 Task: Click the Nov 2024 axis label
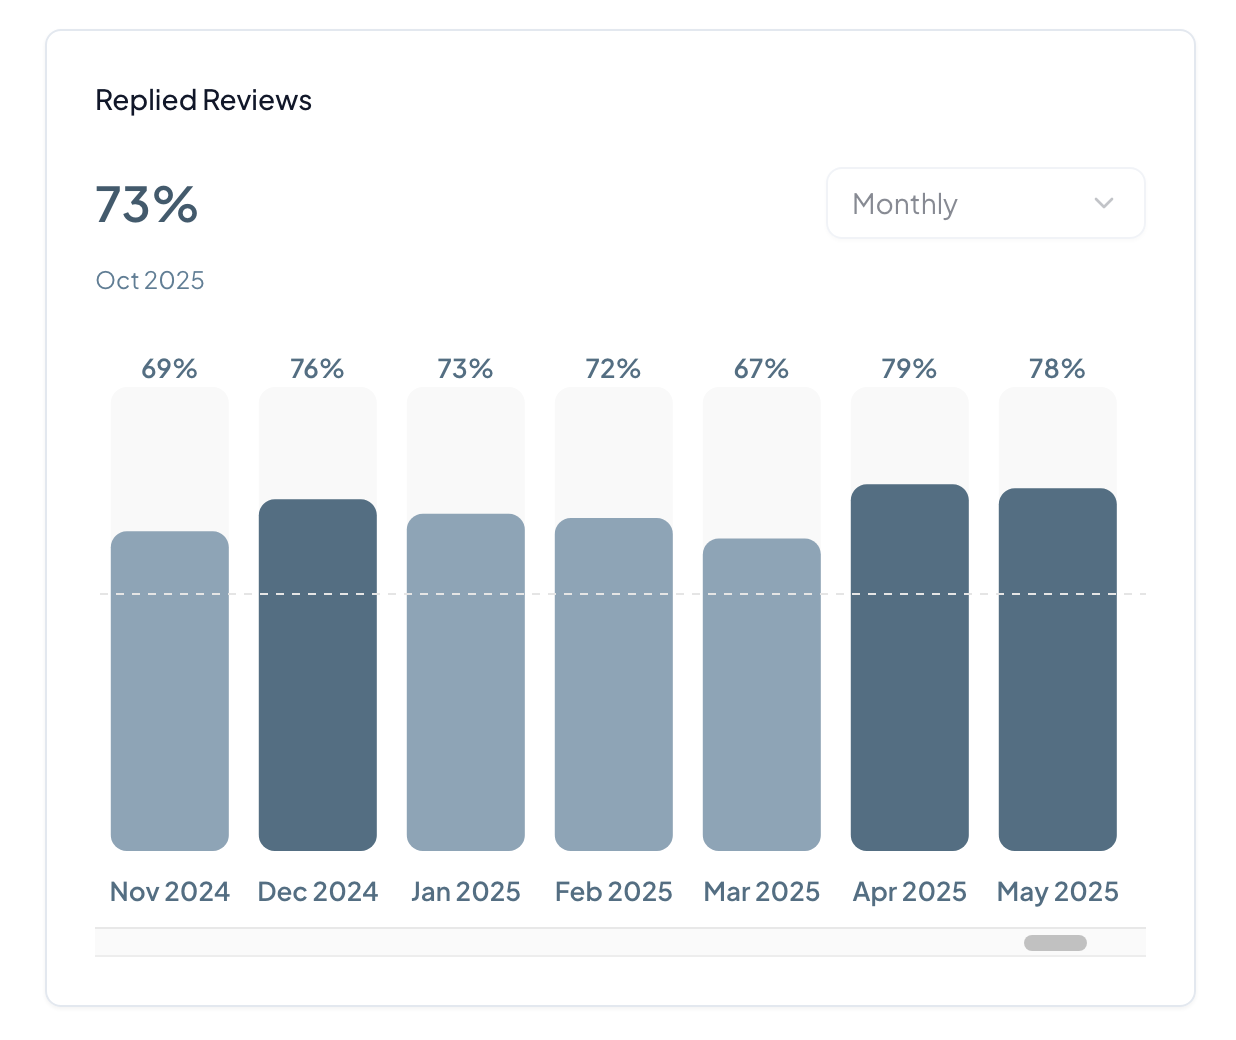click(170, 891)
